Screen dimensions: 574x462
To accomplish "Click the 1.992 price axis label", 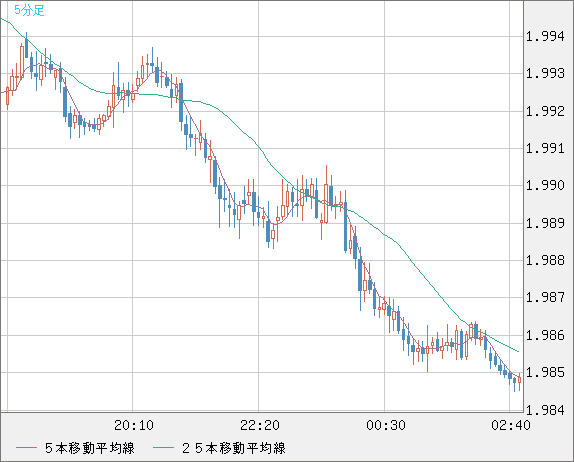I will pyautogui.click(x=545, y=111).
